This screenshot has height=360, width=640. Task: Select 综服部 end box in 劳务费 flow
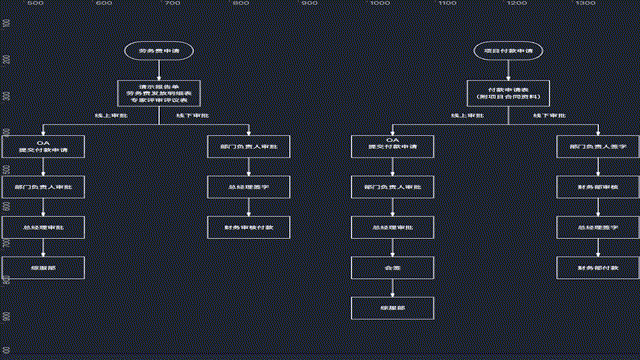coord(43,268)
